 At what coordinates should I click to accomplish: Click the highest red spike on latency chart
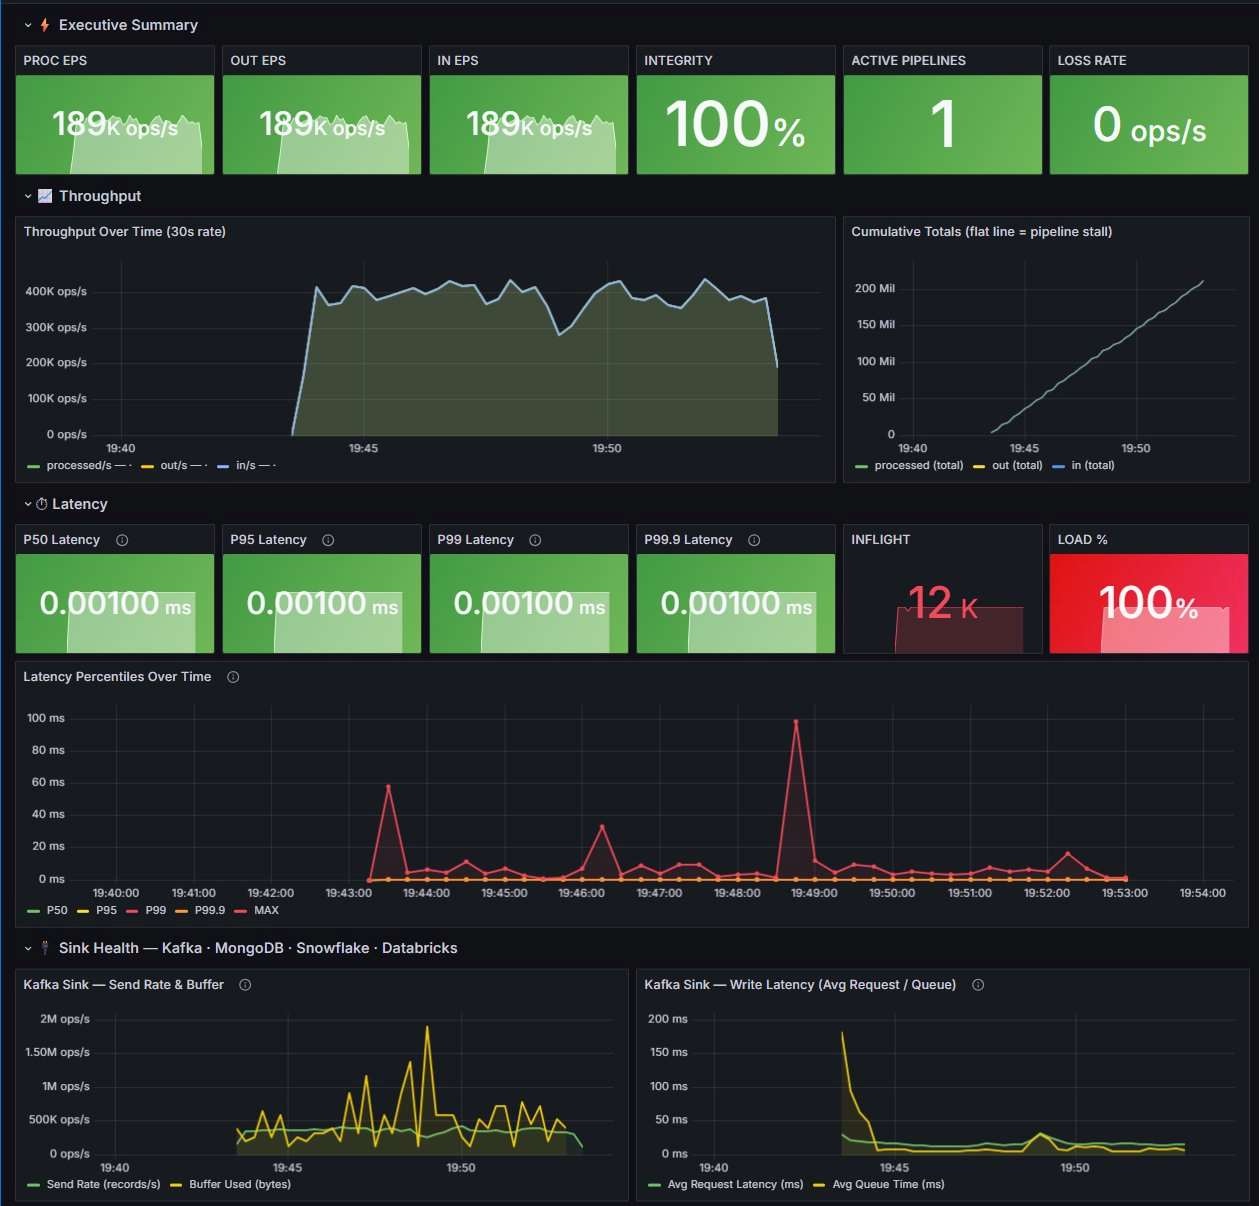point(796,722)
